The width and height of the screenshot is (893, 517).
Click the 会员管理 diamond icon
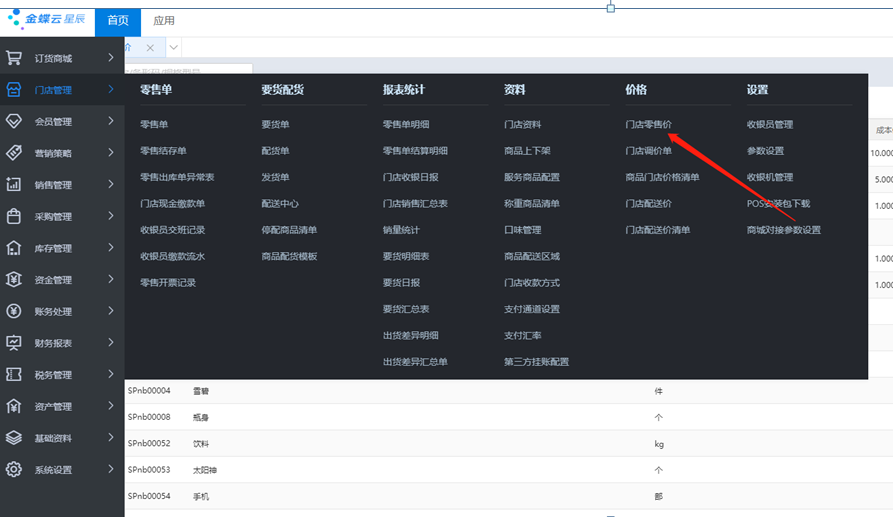point(14,121)
